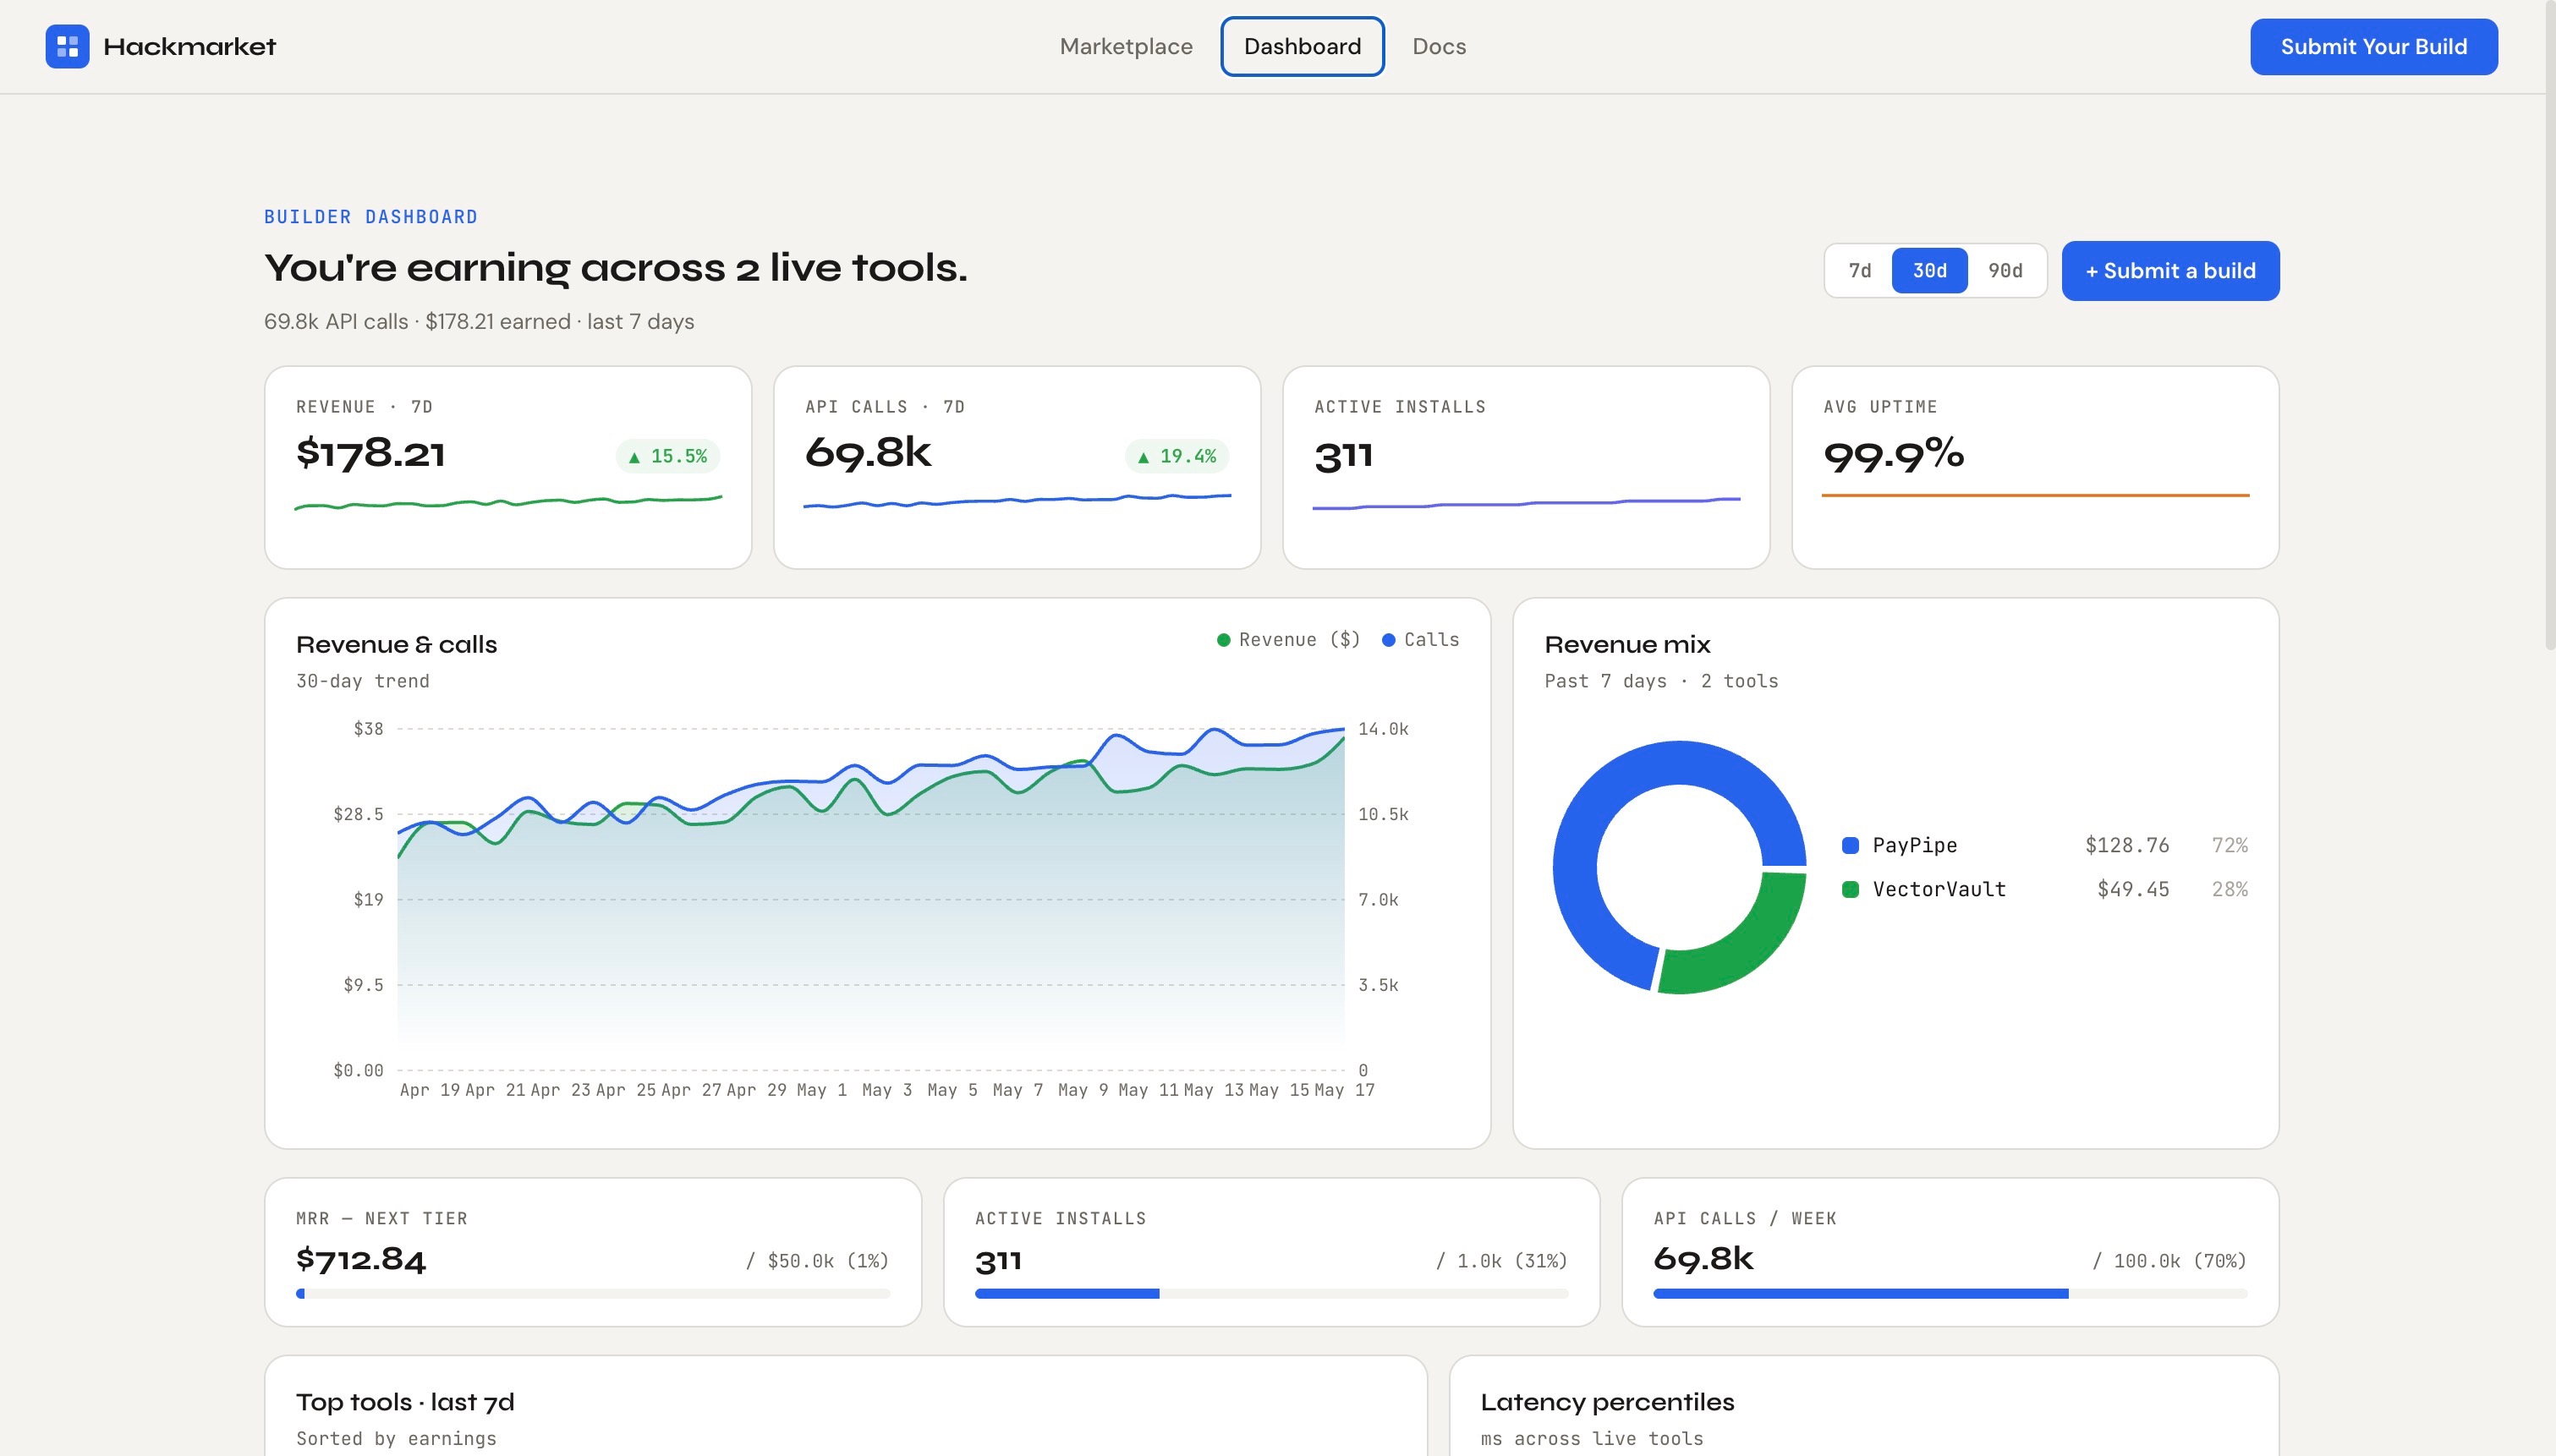Click the Calls legend blue dot
Image resolution: width=2556 pixels, height=1456 pixels.
(1388, 640)
